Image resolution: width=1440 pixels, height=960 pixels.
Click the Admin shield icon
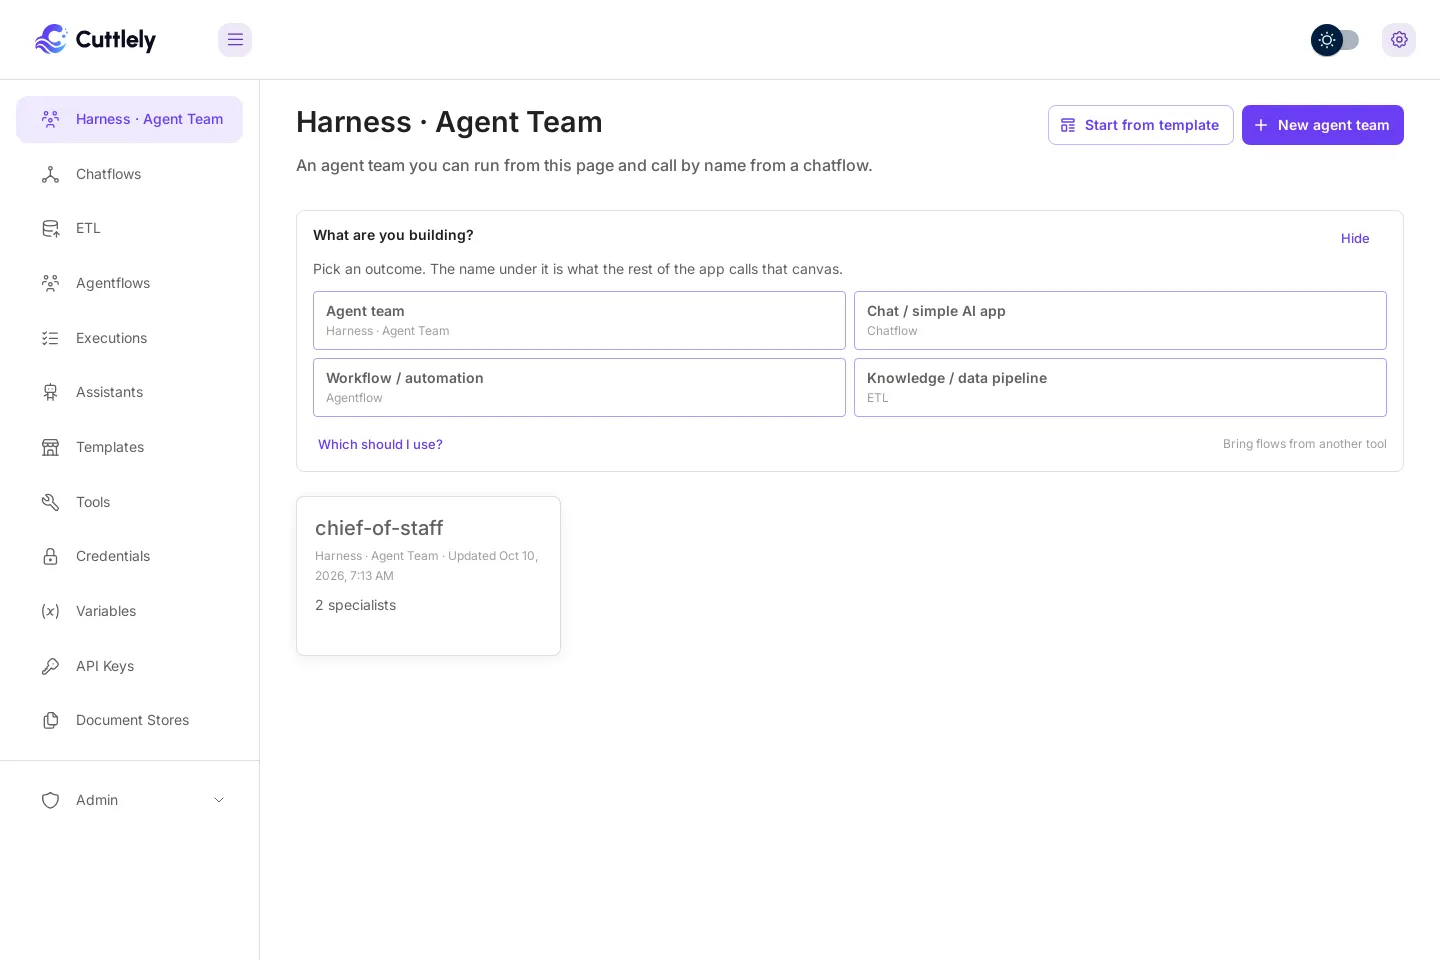point(50,800)
